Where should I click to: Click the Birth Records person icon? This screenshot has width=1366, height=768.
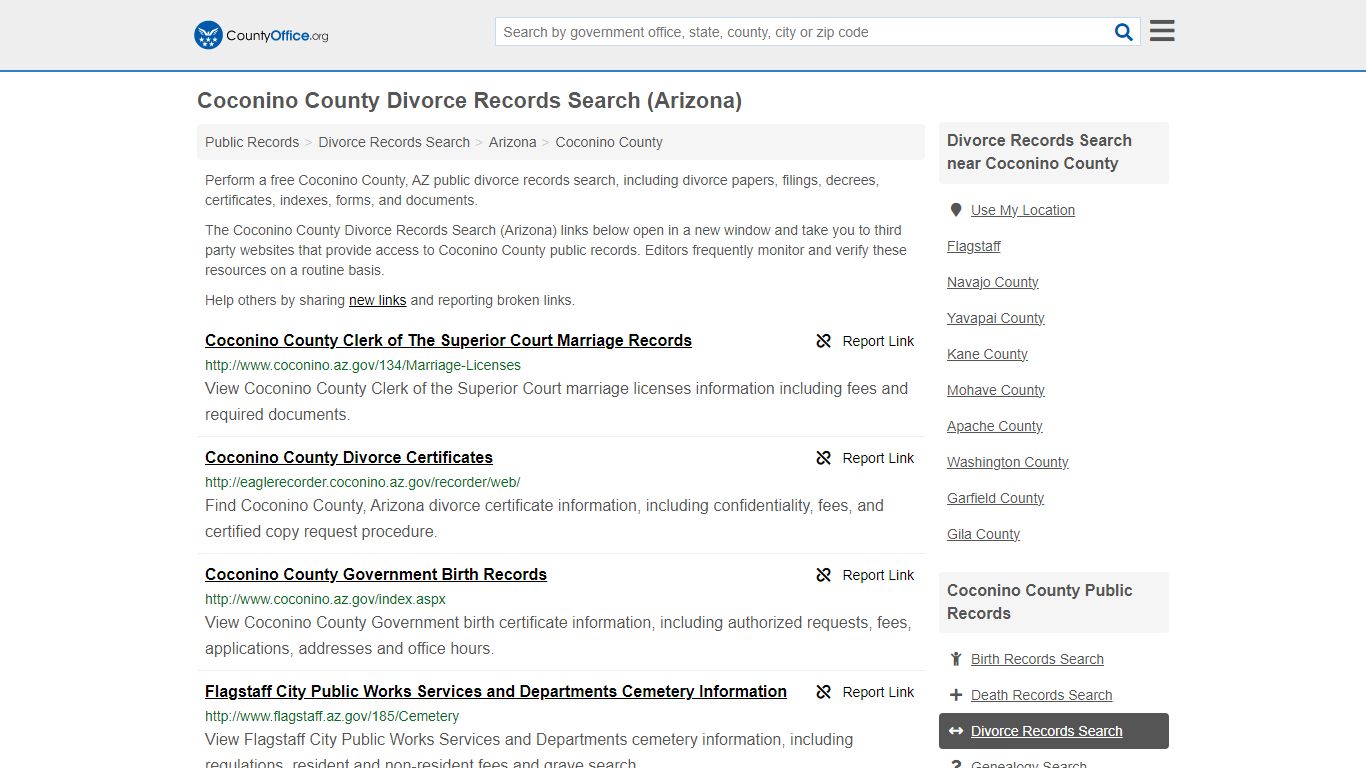click(956, 659)
